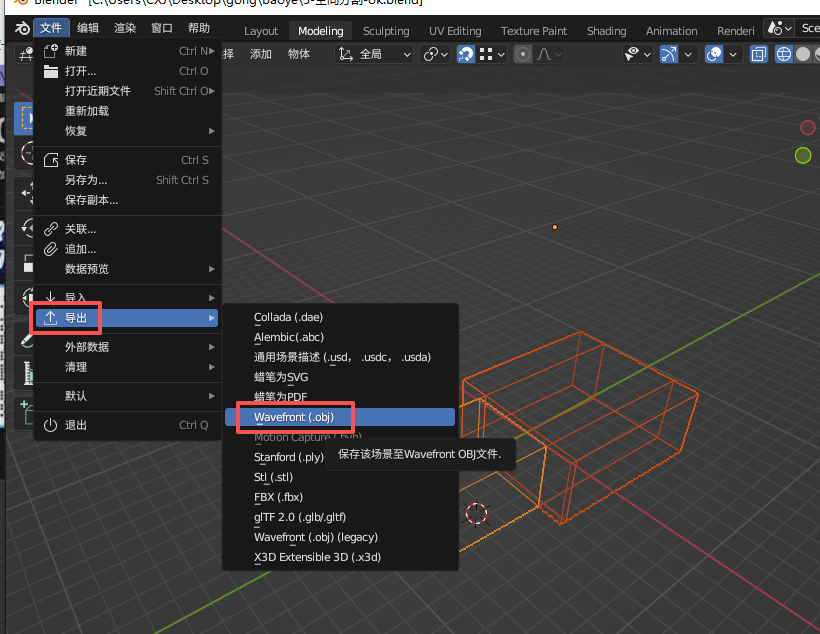The width and height of the screenshot is (820, 634).
Task: Click the Blender logo icon
Action: click(21, 28)
